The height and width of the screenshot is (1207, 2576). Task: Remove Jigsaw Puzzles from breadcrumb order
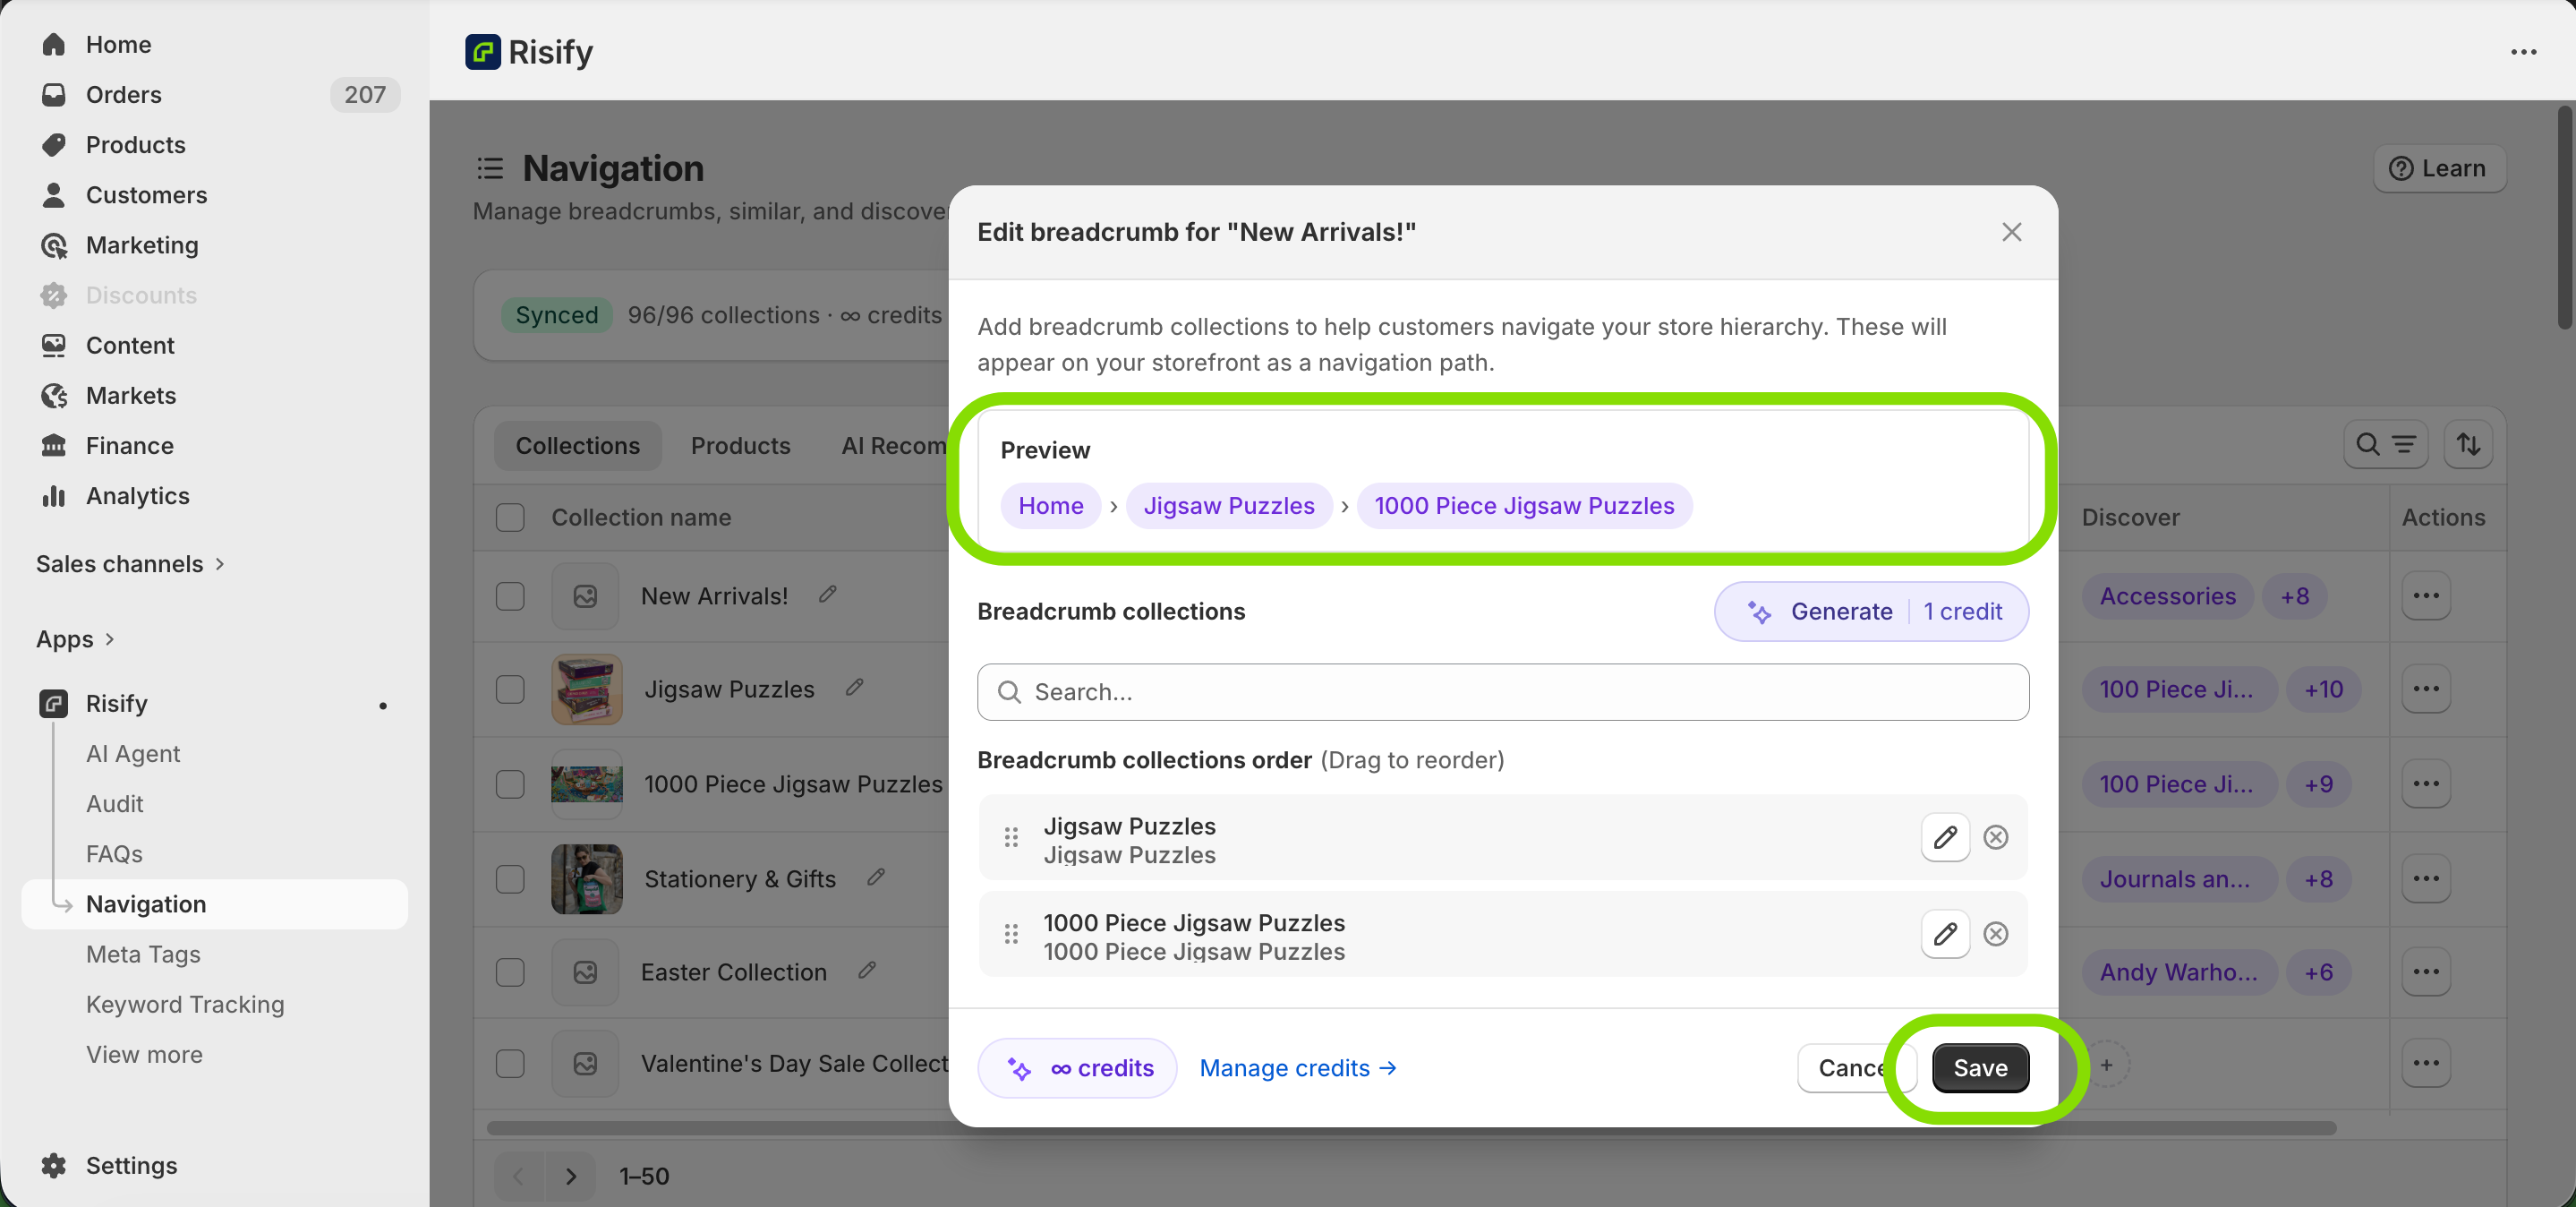click(x=1995, y=837)
